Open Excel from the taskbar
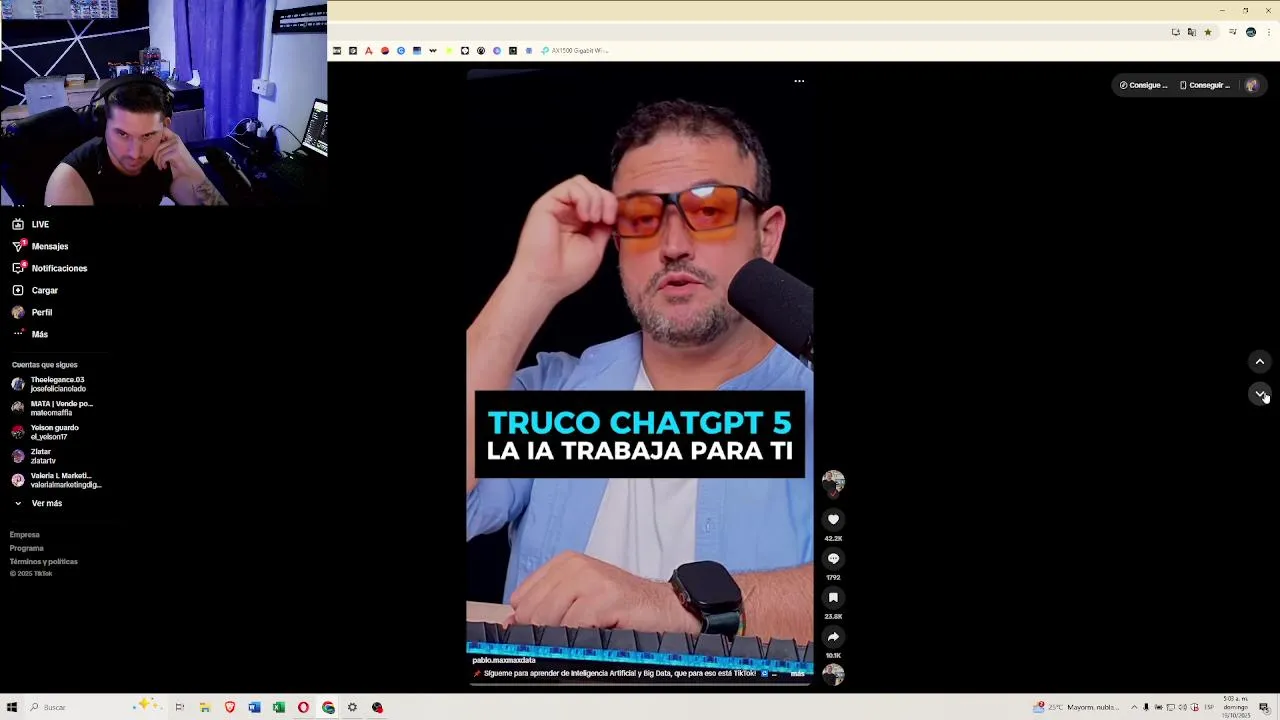This screenshot has width=1280, height=720. pos(279,707)
